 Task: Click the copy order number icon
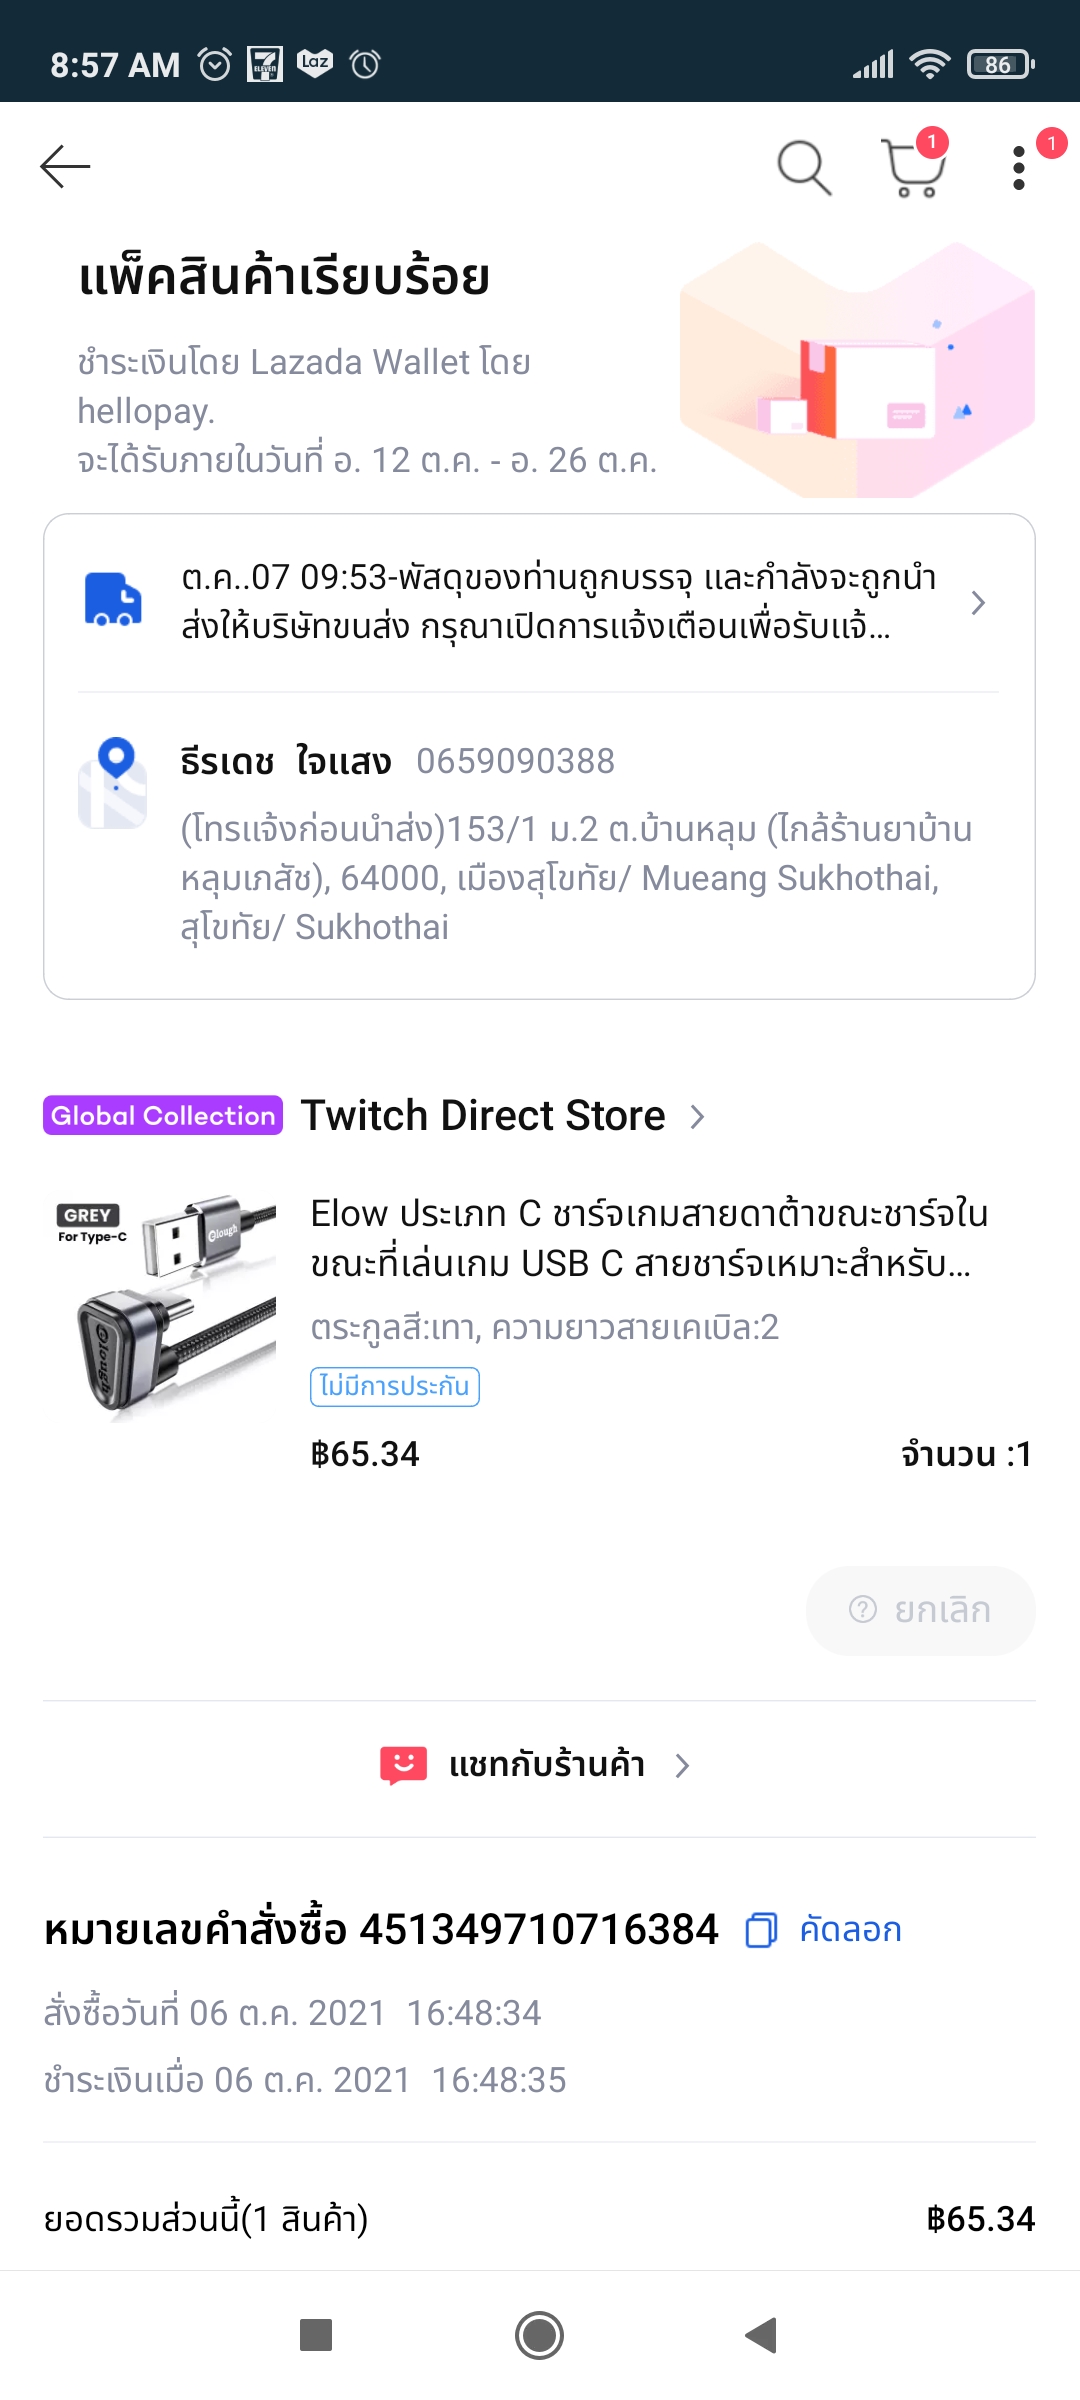coord(761,1930)
